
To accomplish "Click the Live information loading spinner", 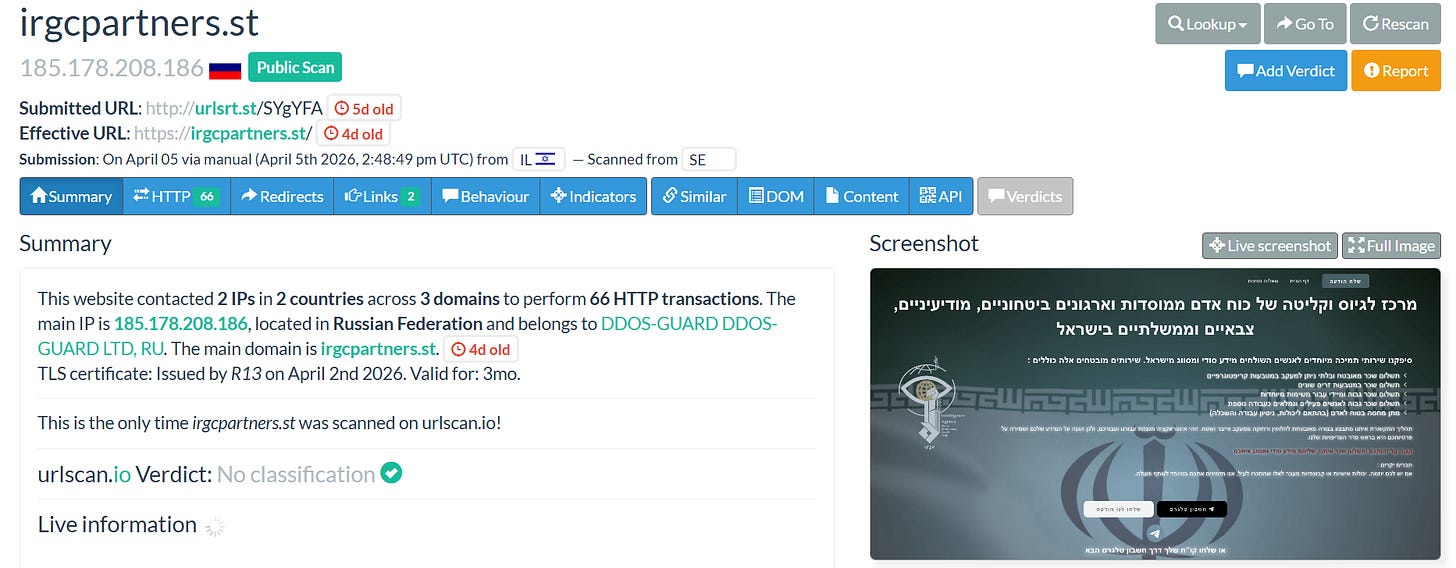I will pyautogui.click(x=215, y=527).
